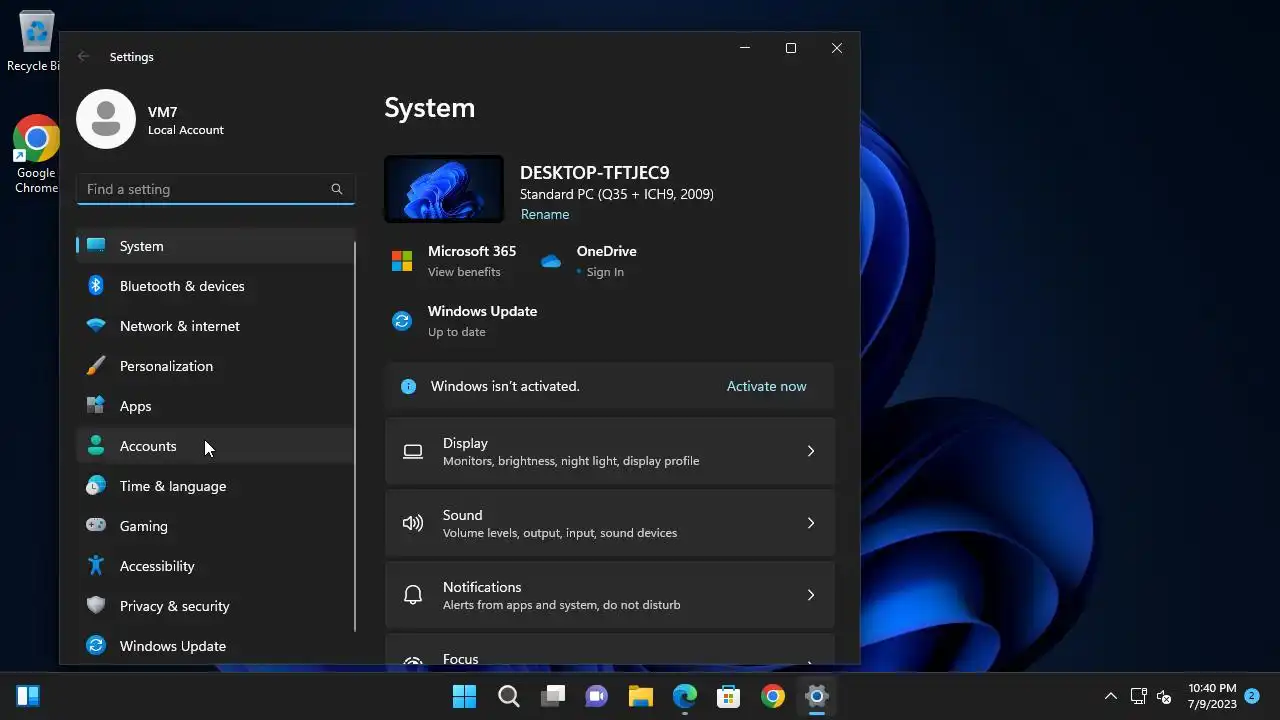Launch Microsoft Edge from taskbar
The width and height of the screenshot is (1280, 720).
(x=685, y=696)
